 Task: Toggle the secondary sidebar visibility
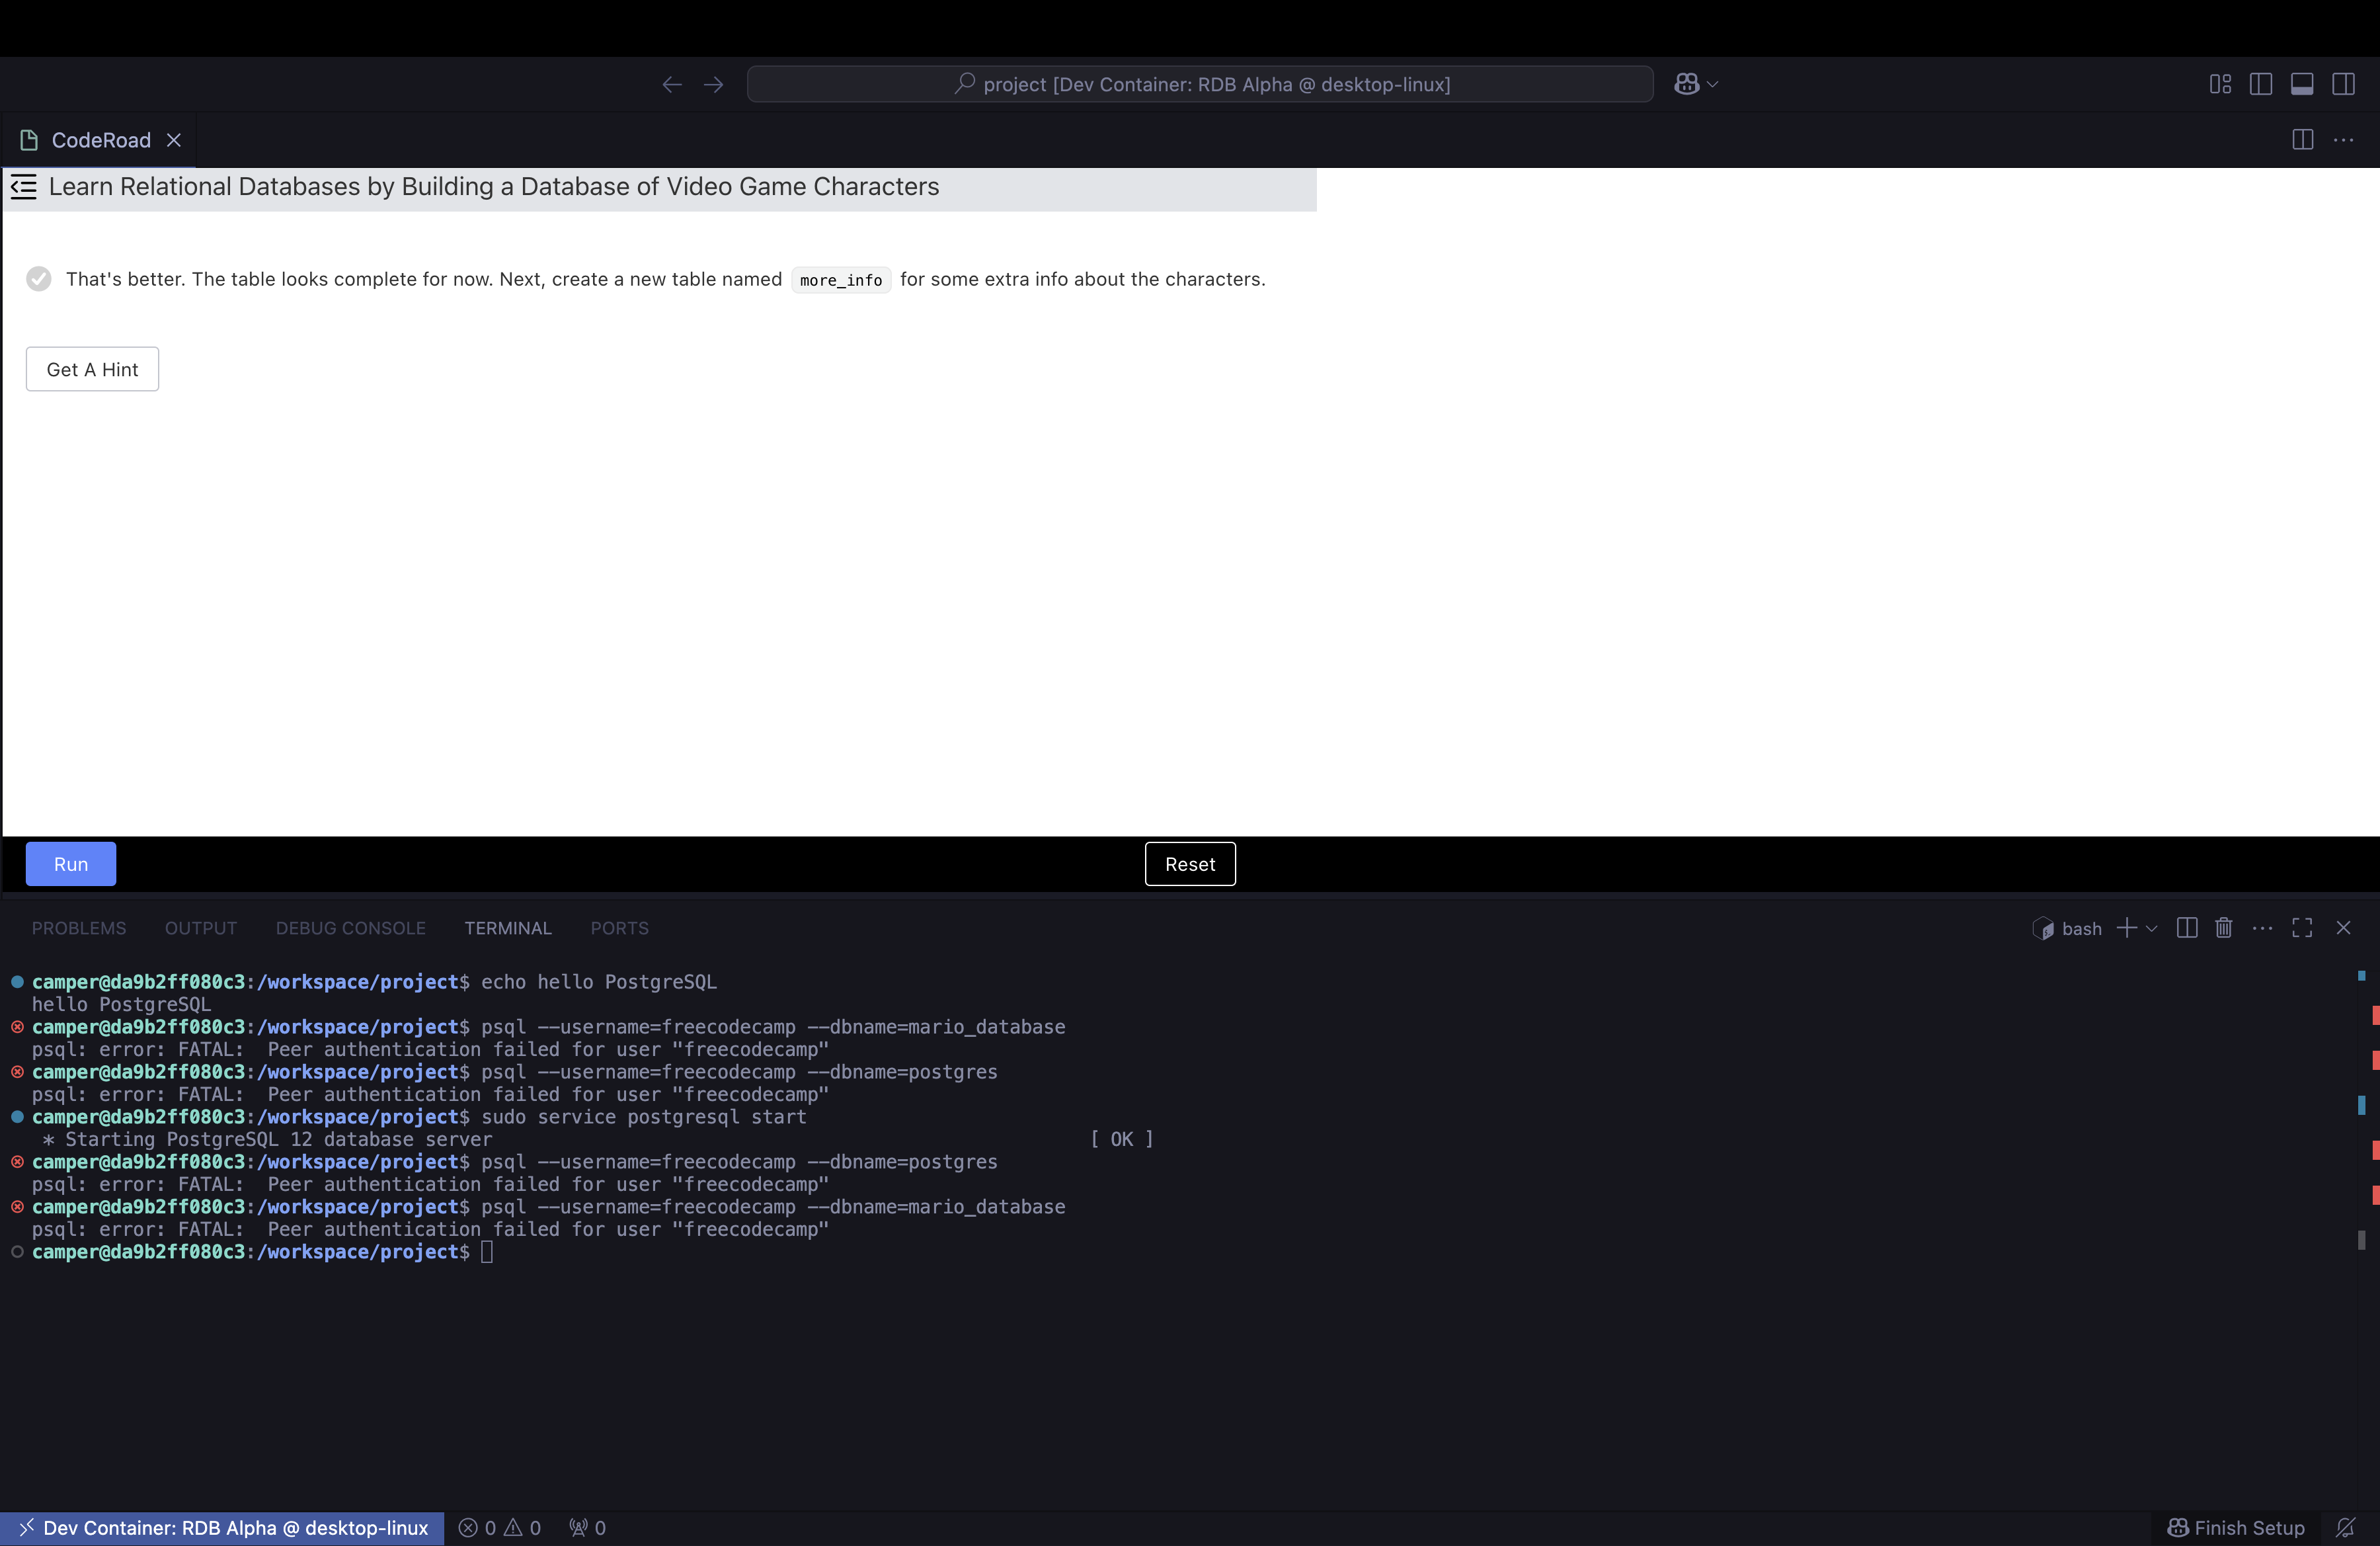[2343, 84]
